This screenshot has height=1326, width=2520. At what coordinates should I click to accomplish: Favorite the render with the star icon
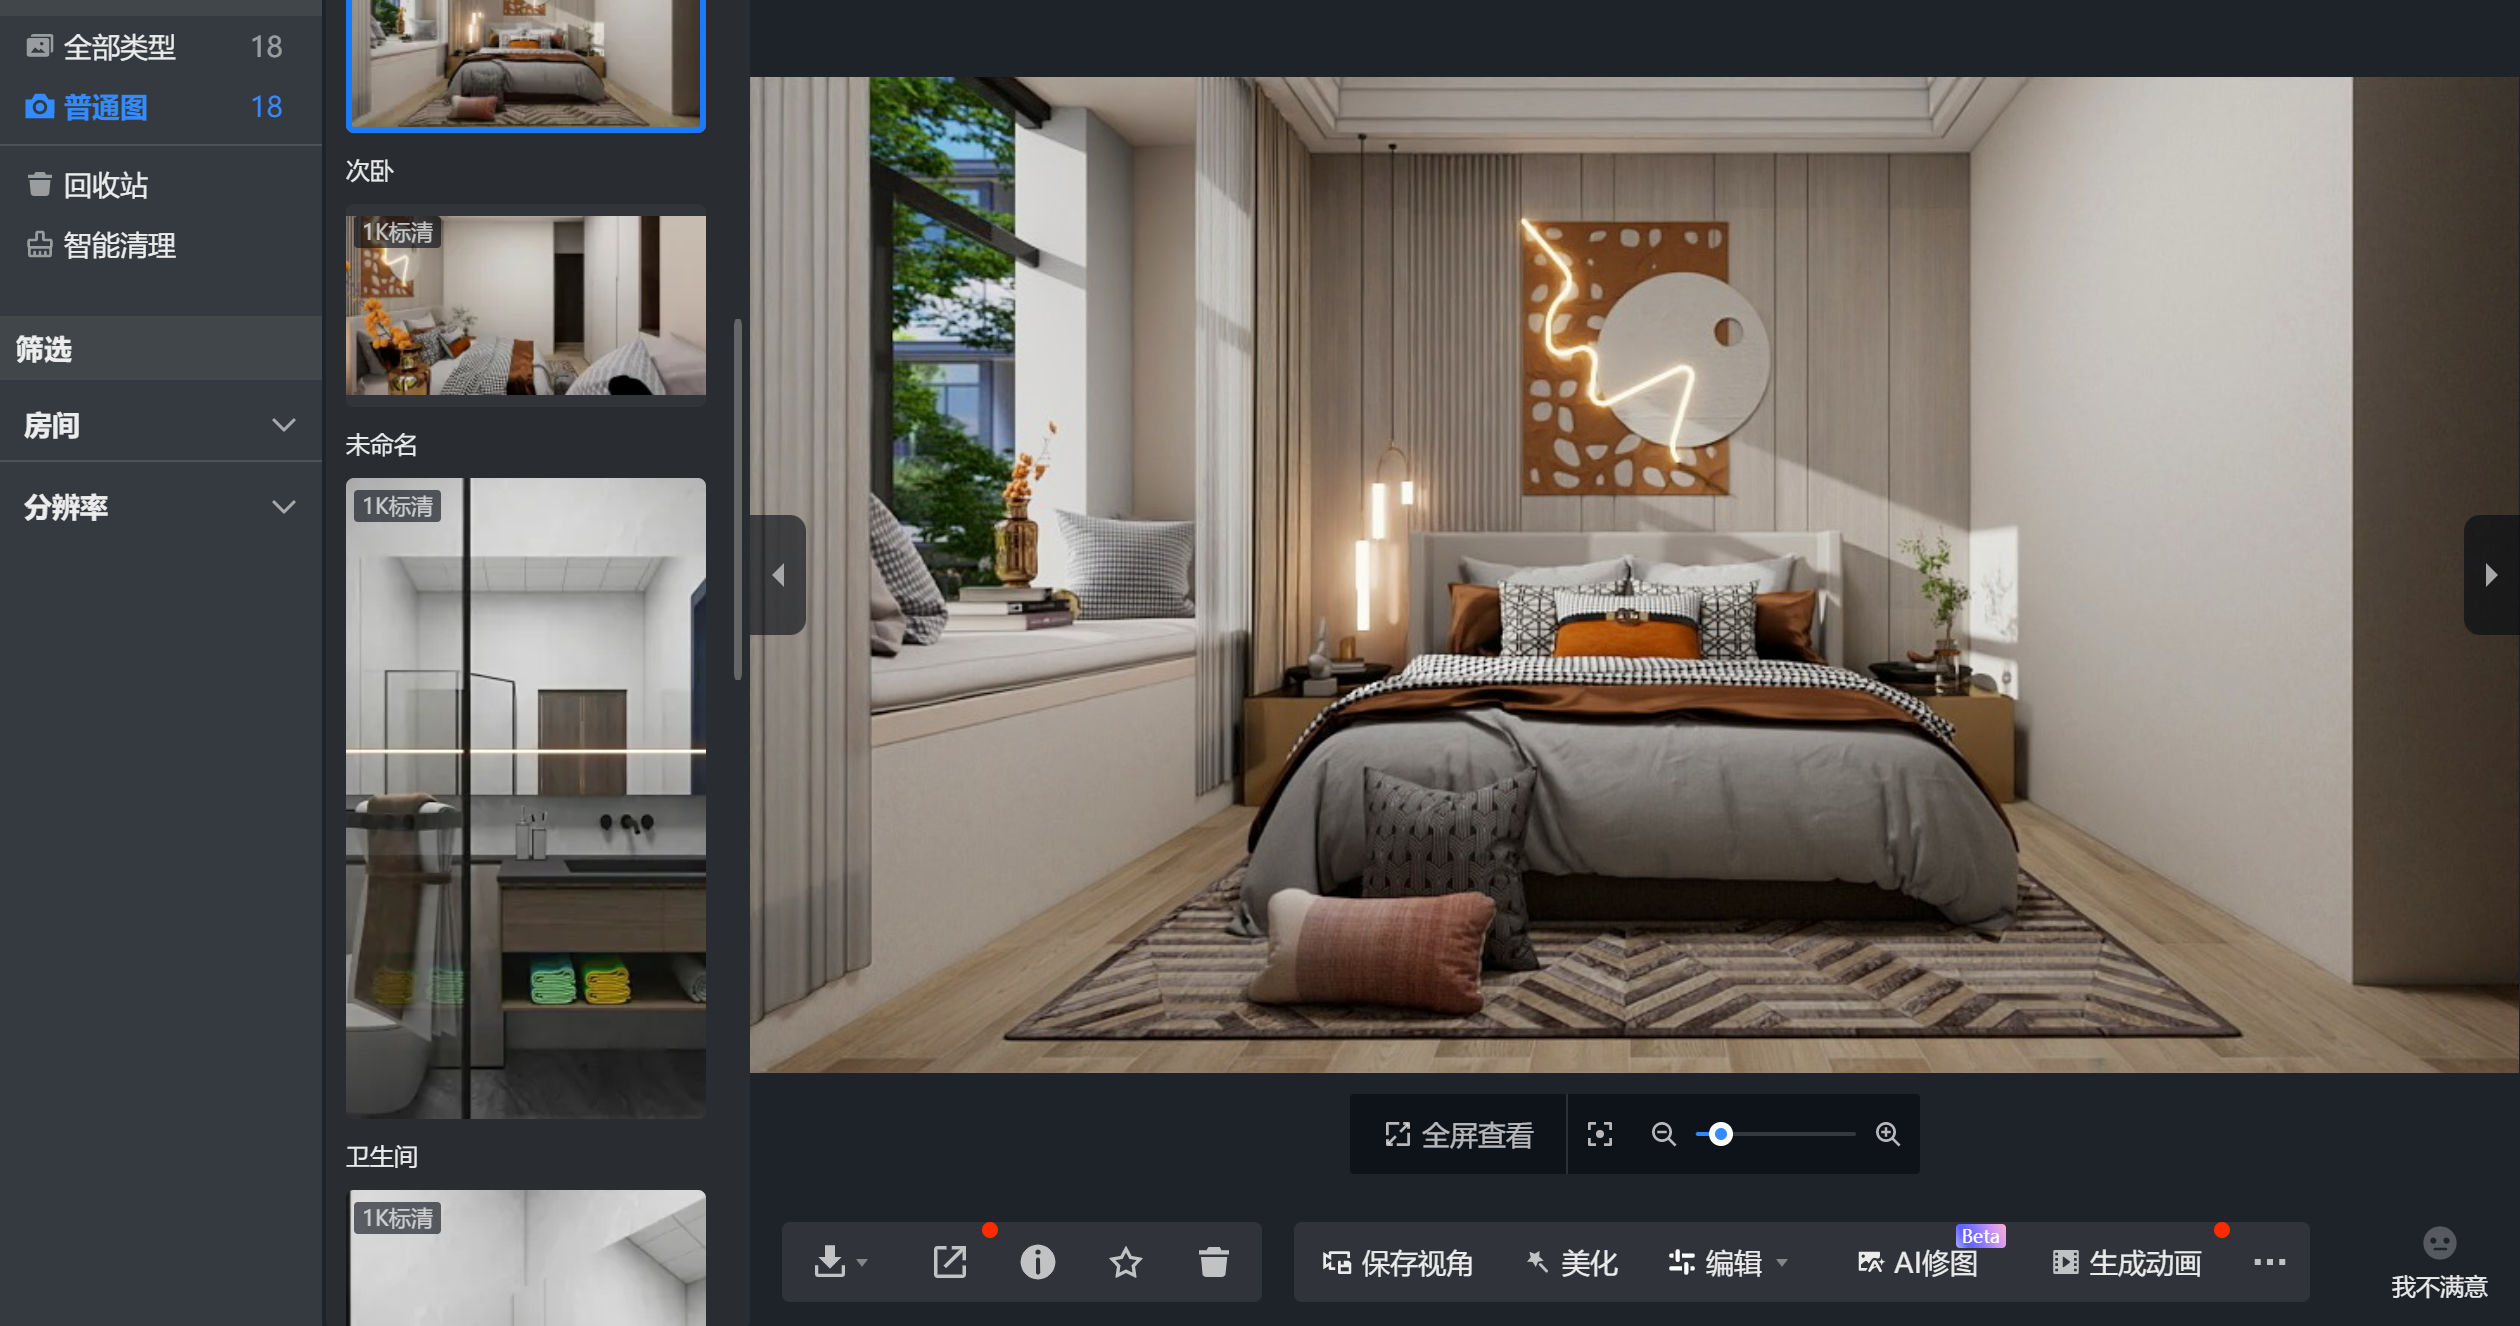click(1125, 1262)
